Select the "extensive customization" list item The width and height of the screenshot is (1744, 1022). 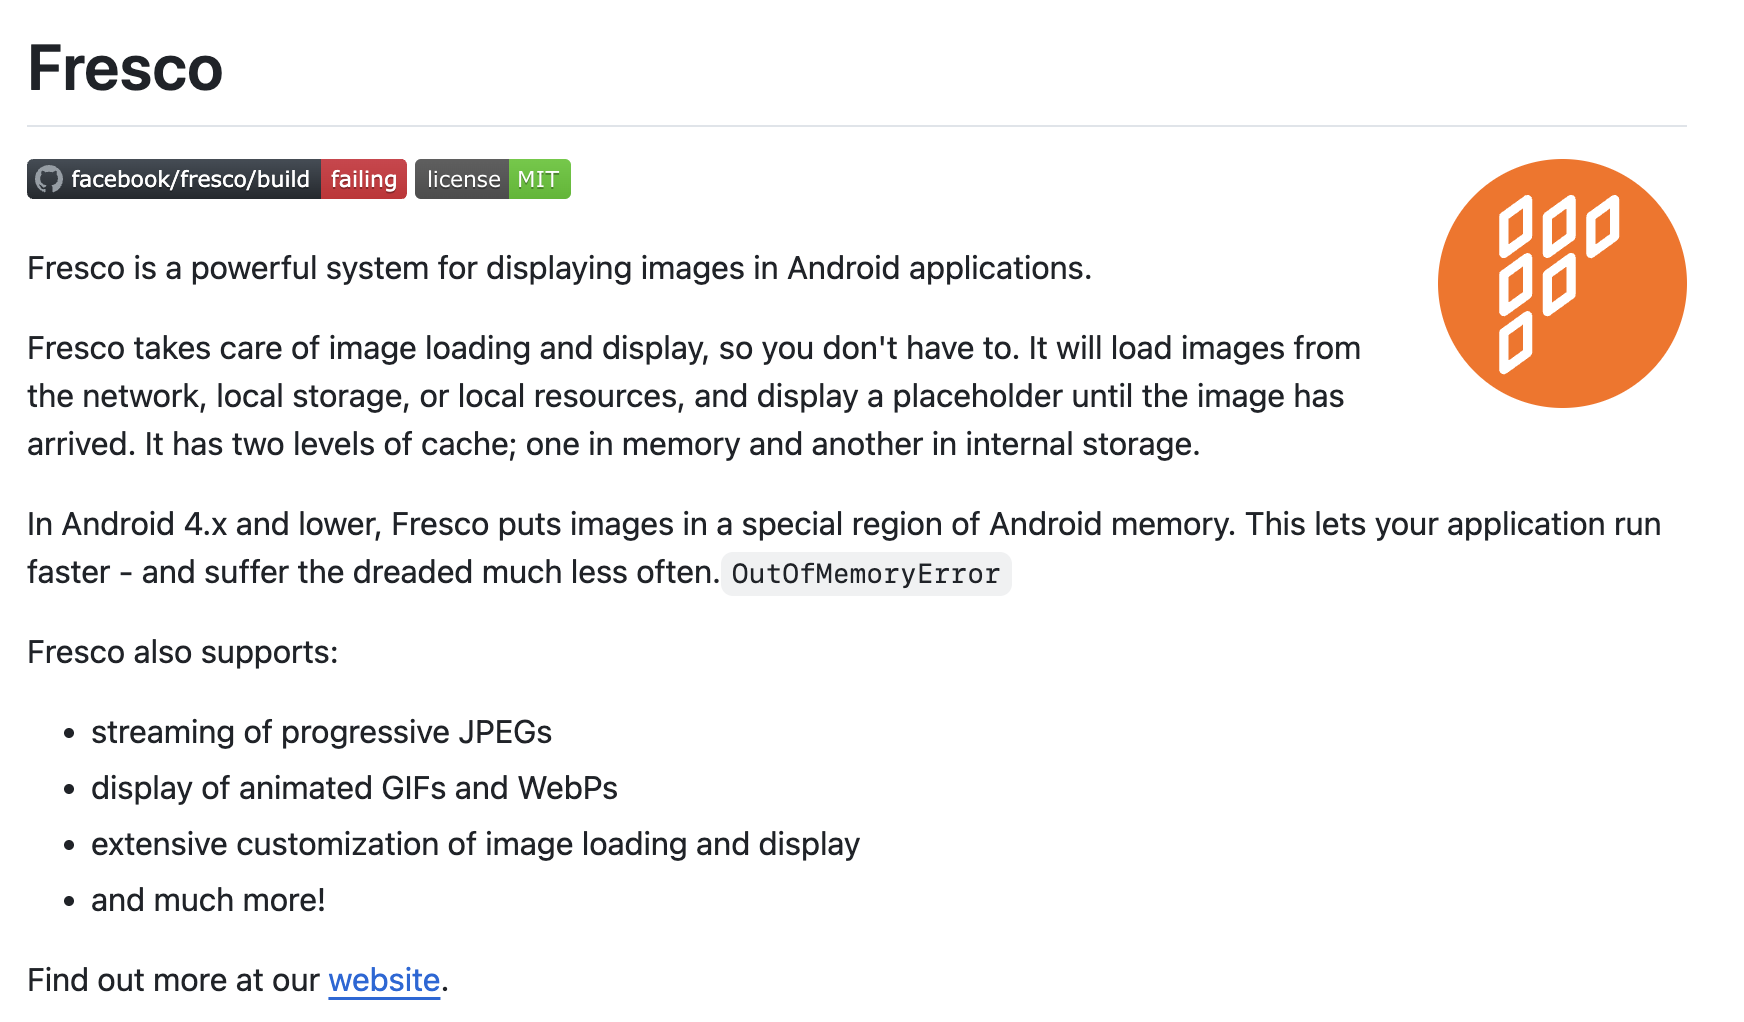coord(475,844)
